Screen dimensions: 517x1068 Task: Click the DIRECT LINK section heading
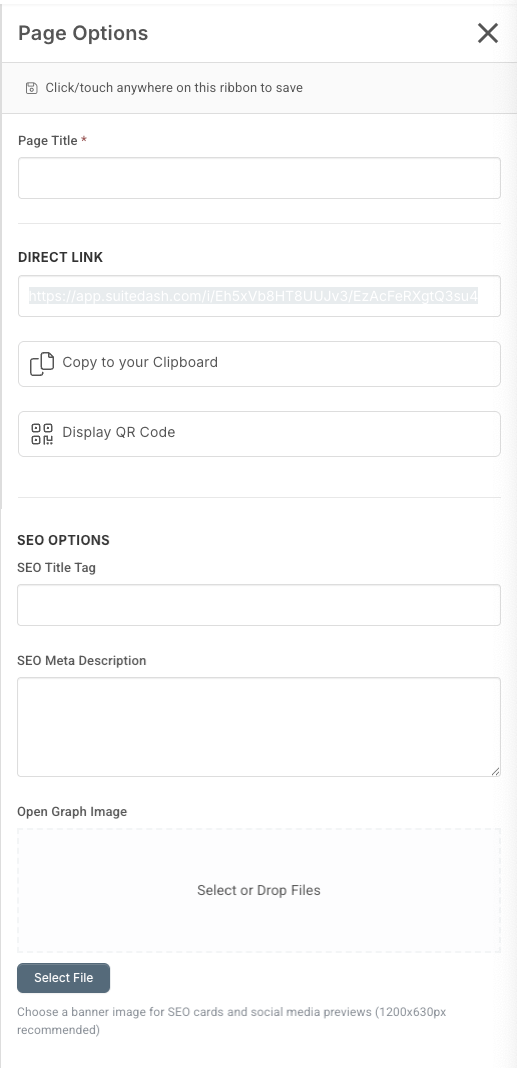(x=61, y=257)
